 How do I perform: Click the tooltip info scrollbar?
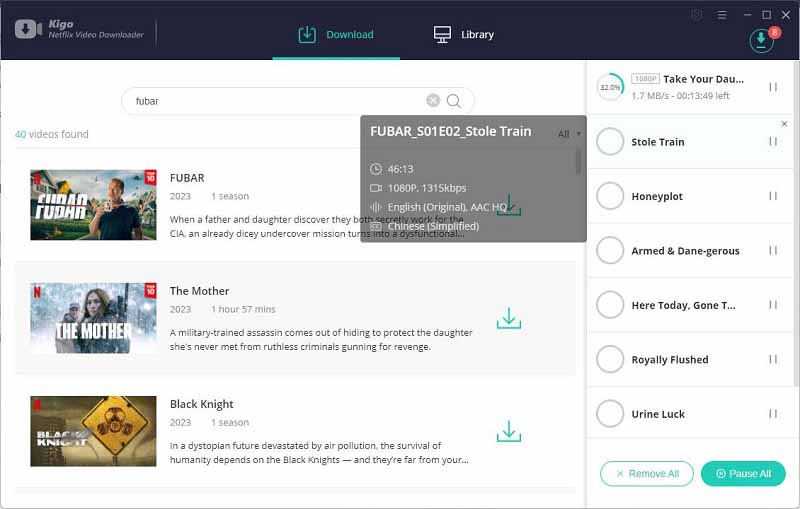click(578, 161)
